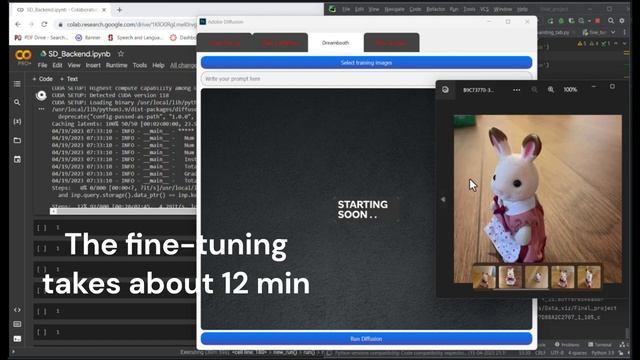Add a Text cell in Colab
This screenshot has height=360, width=640.
(x=69, y=79)
